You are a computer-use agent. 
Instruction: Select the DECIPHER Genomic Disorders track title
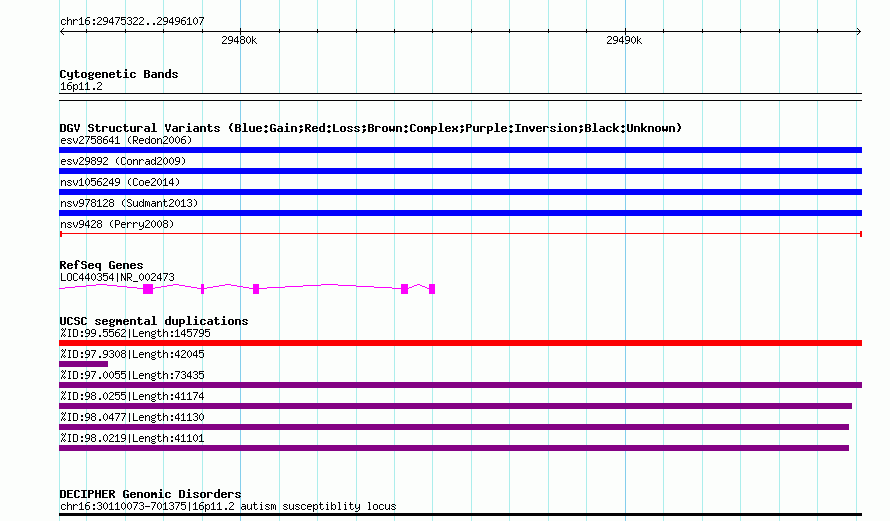(x=150, y=494)
